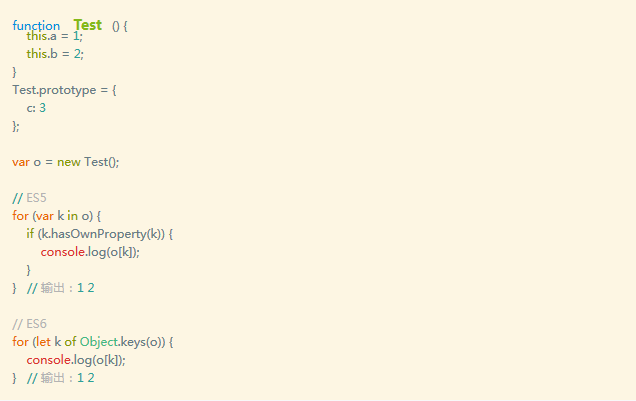
Task: Click the '// ES5' comment
Action: click(30, 198)
